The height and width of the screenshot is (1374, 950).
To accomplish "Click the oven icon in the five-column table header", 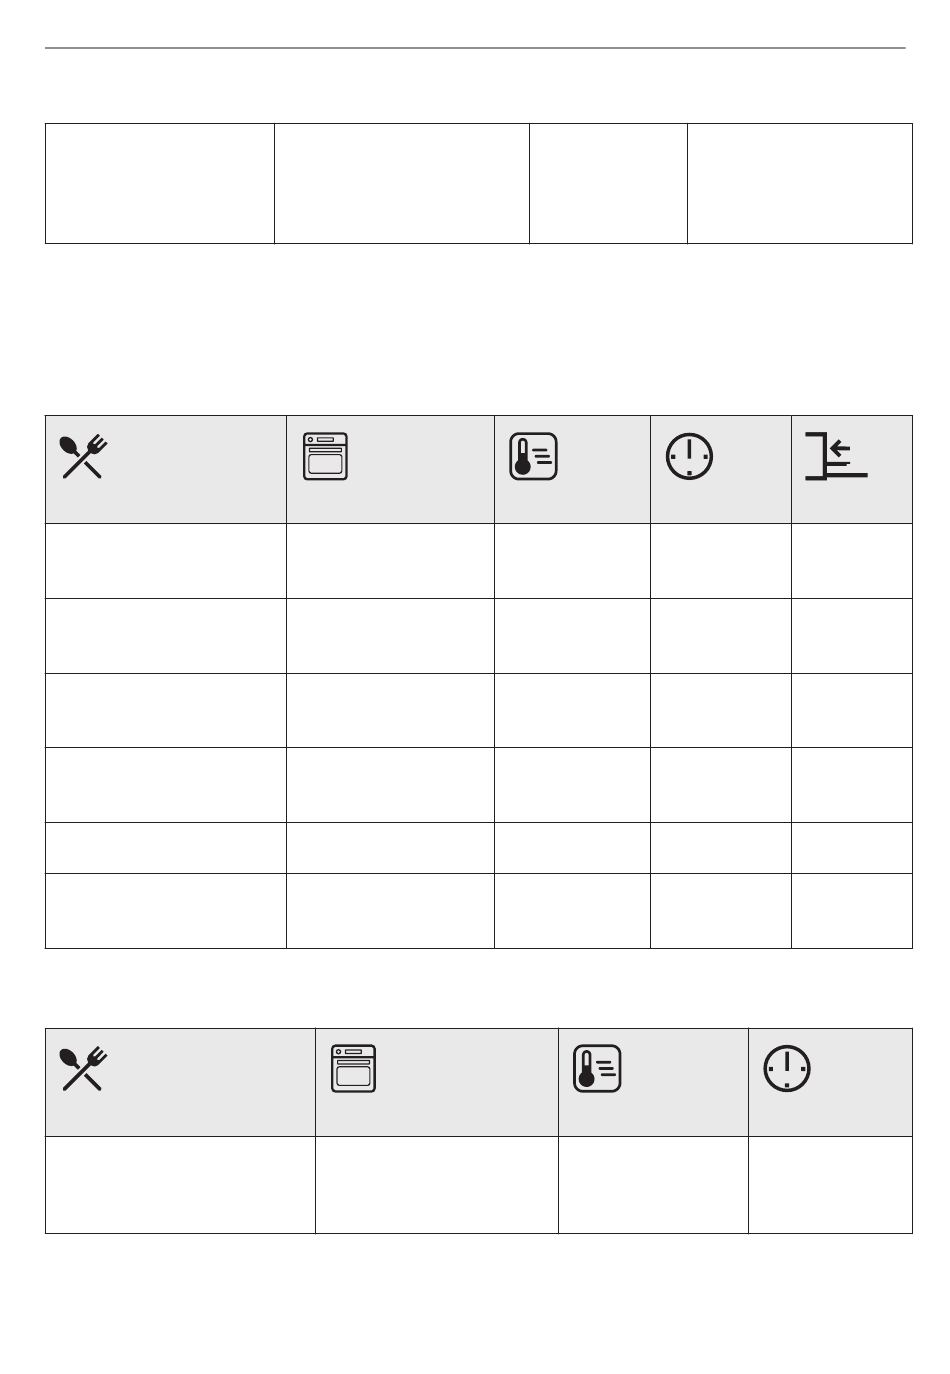I will pos(325,457).
